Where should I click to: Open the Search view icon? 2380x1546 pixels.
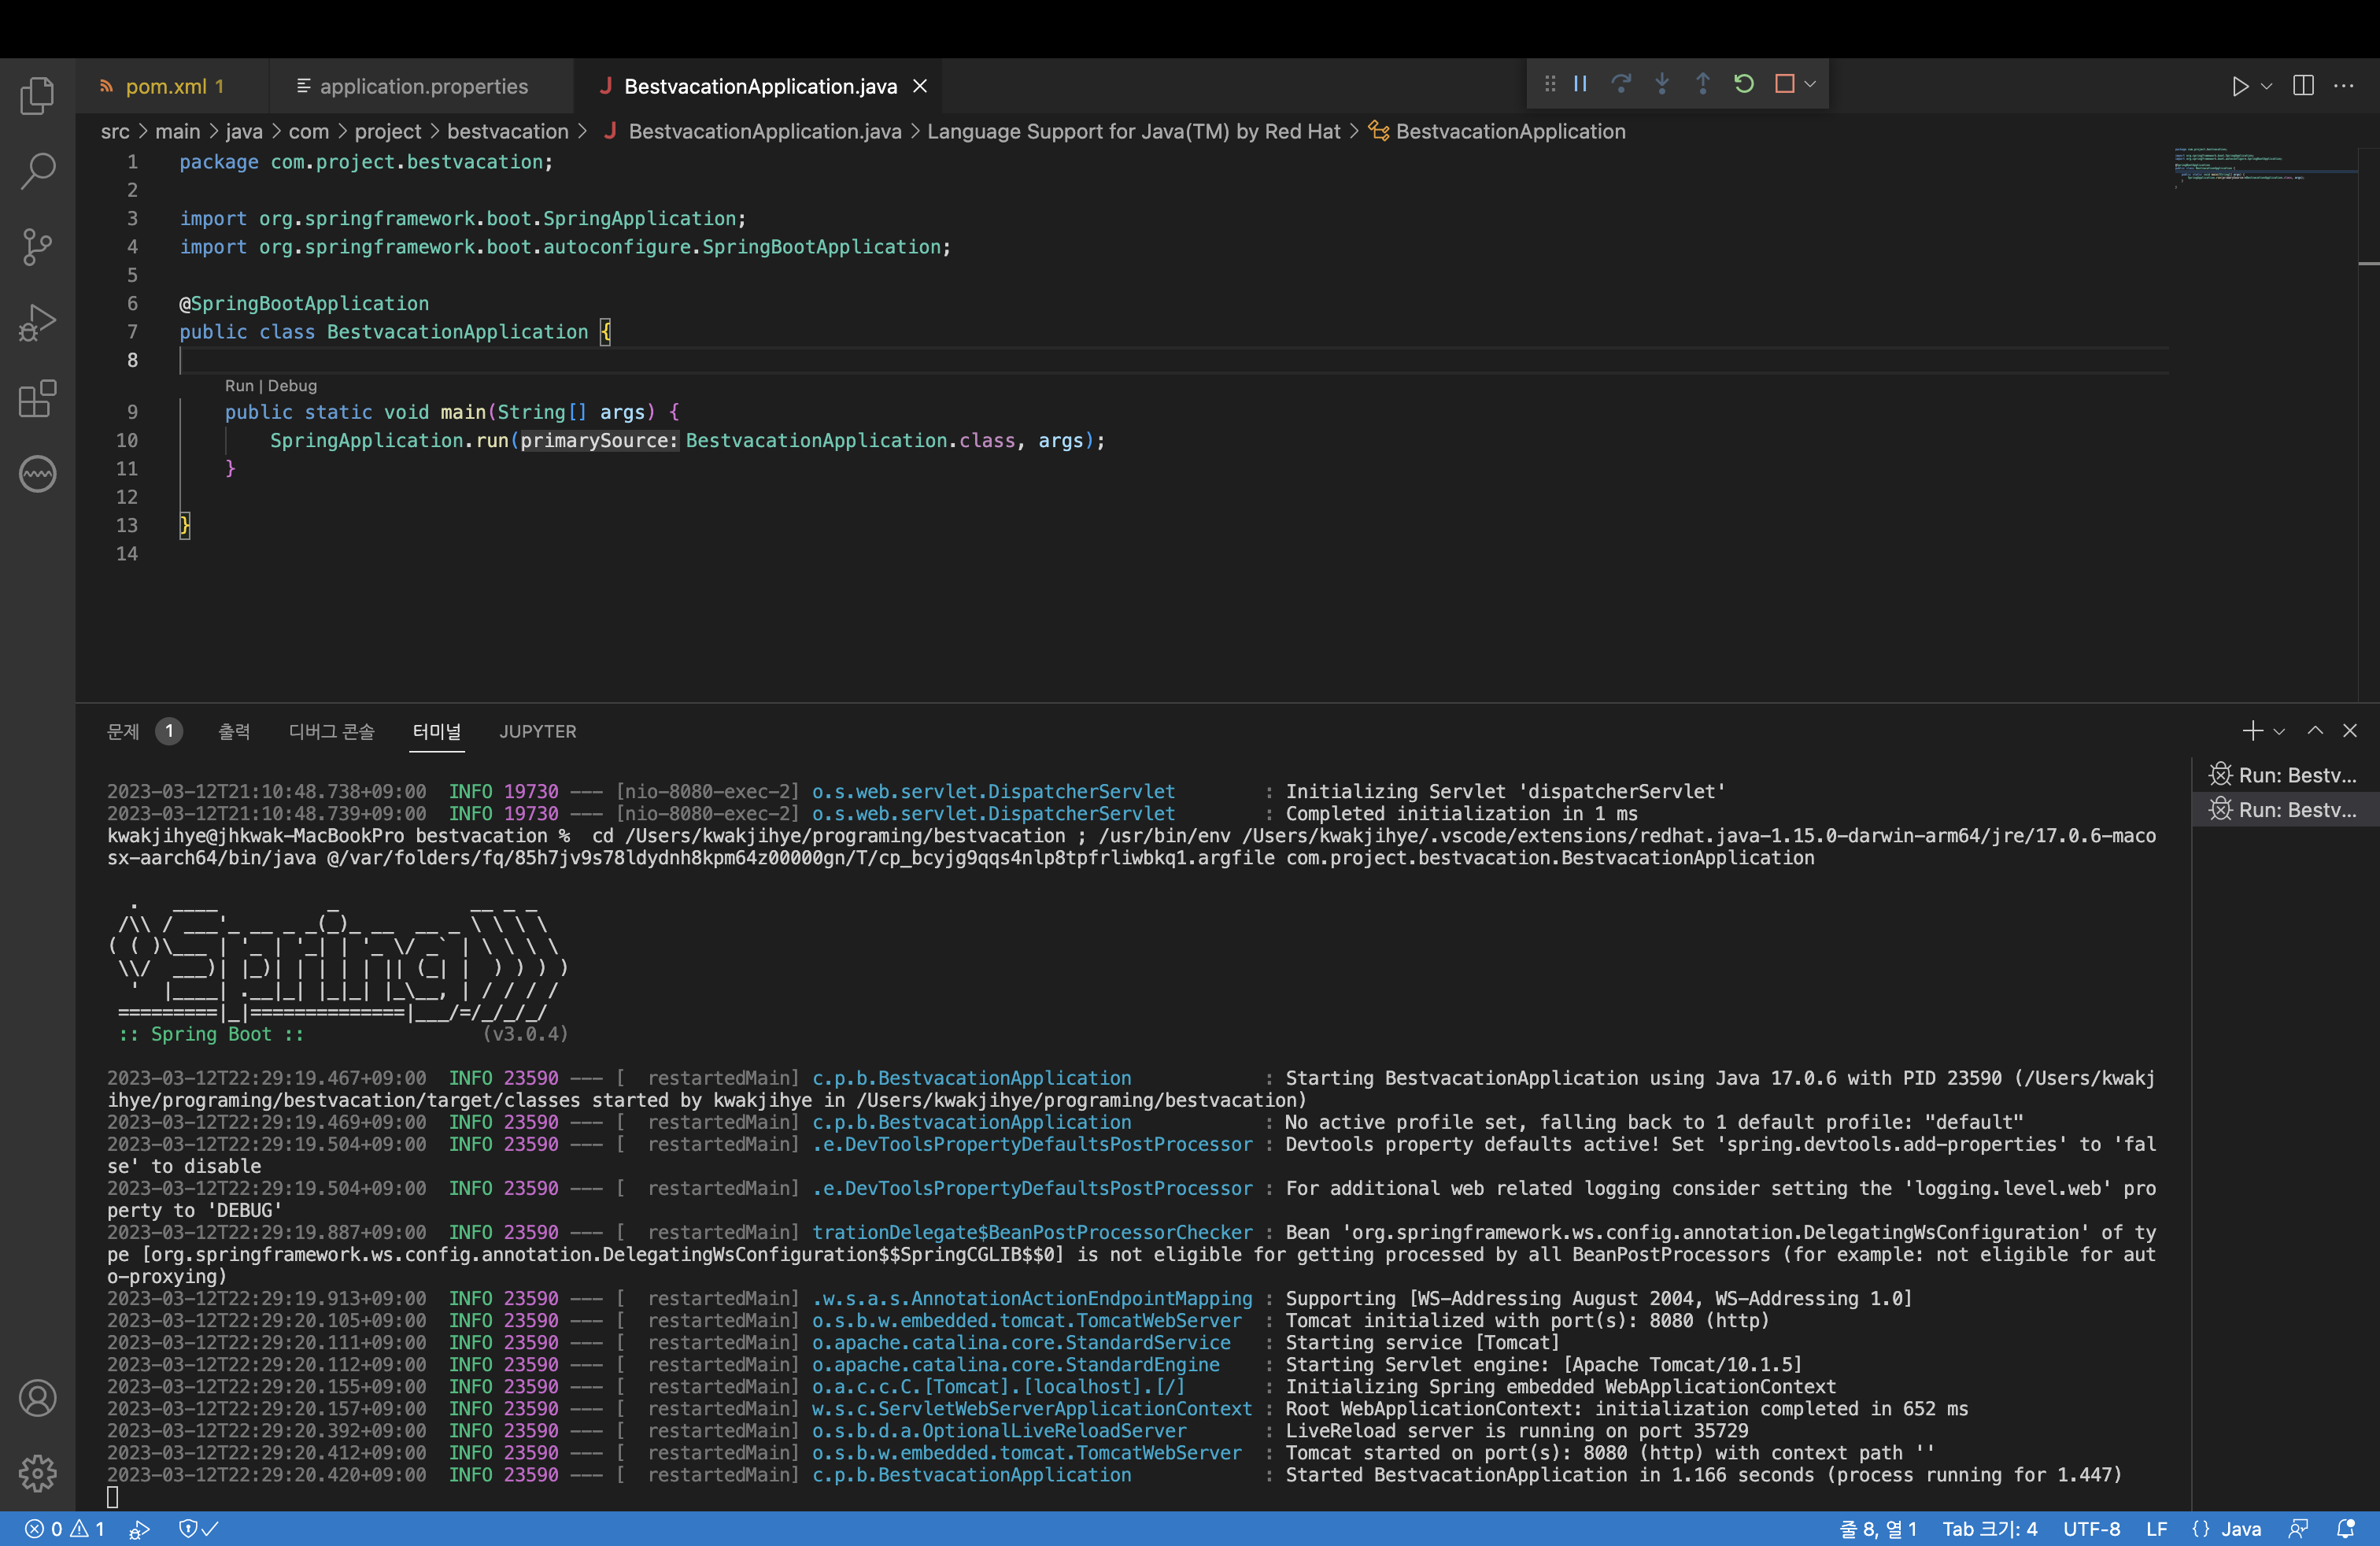point(37,171)
